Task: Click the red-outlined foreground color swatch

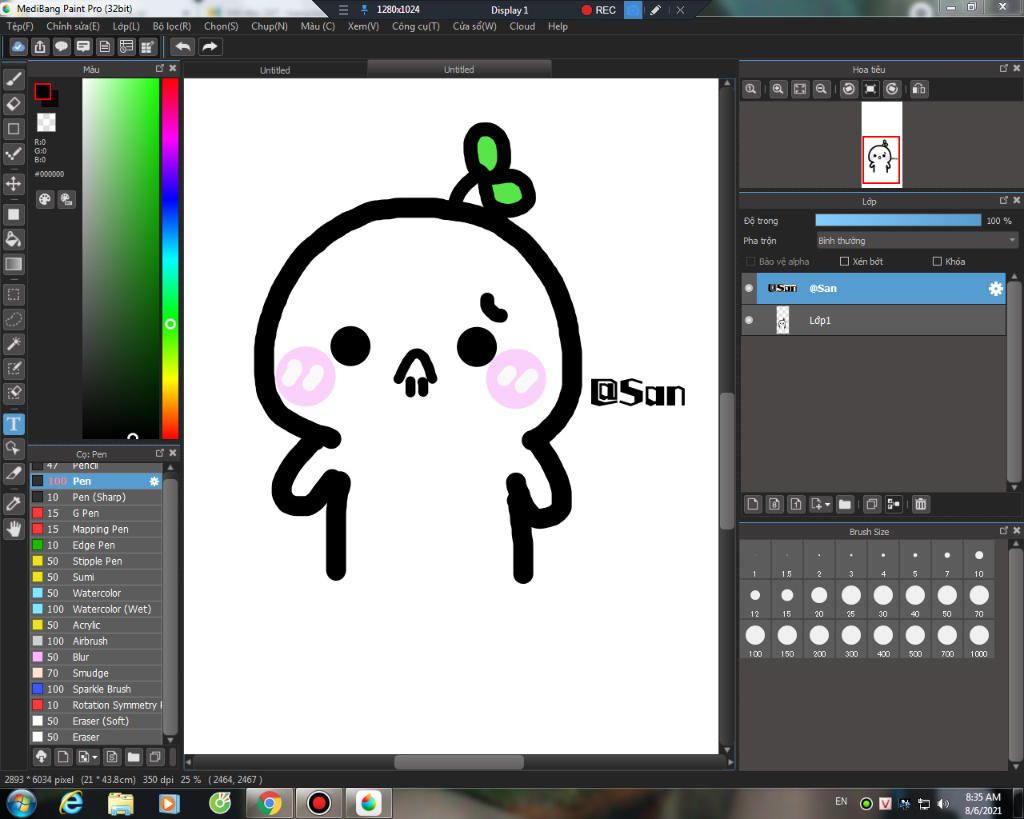Action: (x=42, y=91)
